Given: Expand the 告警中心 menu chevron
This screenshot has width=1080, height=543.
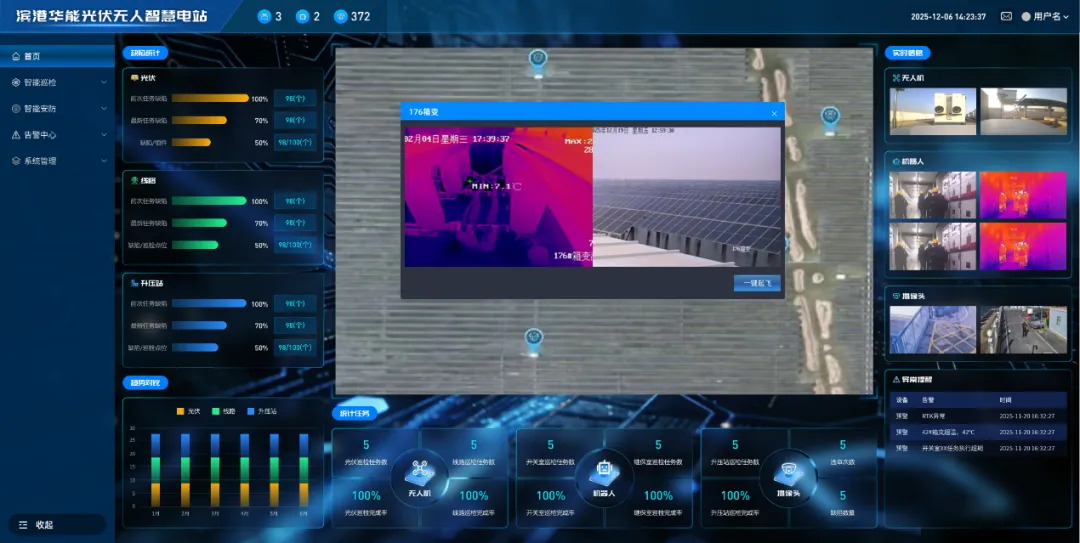Looking at the screenshot, I should pos(104,135).
